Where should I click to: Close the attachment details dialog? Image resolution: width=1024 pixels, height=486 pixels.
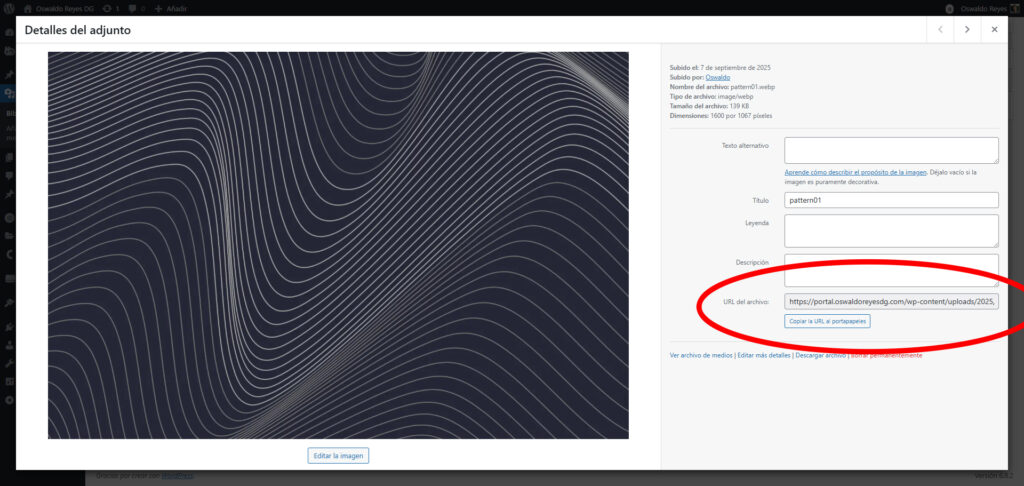[x=994, y=30]
